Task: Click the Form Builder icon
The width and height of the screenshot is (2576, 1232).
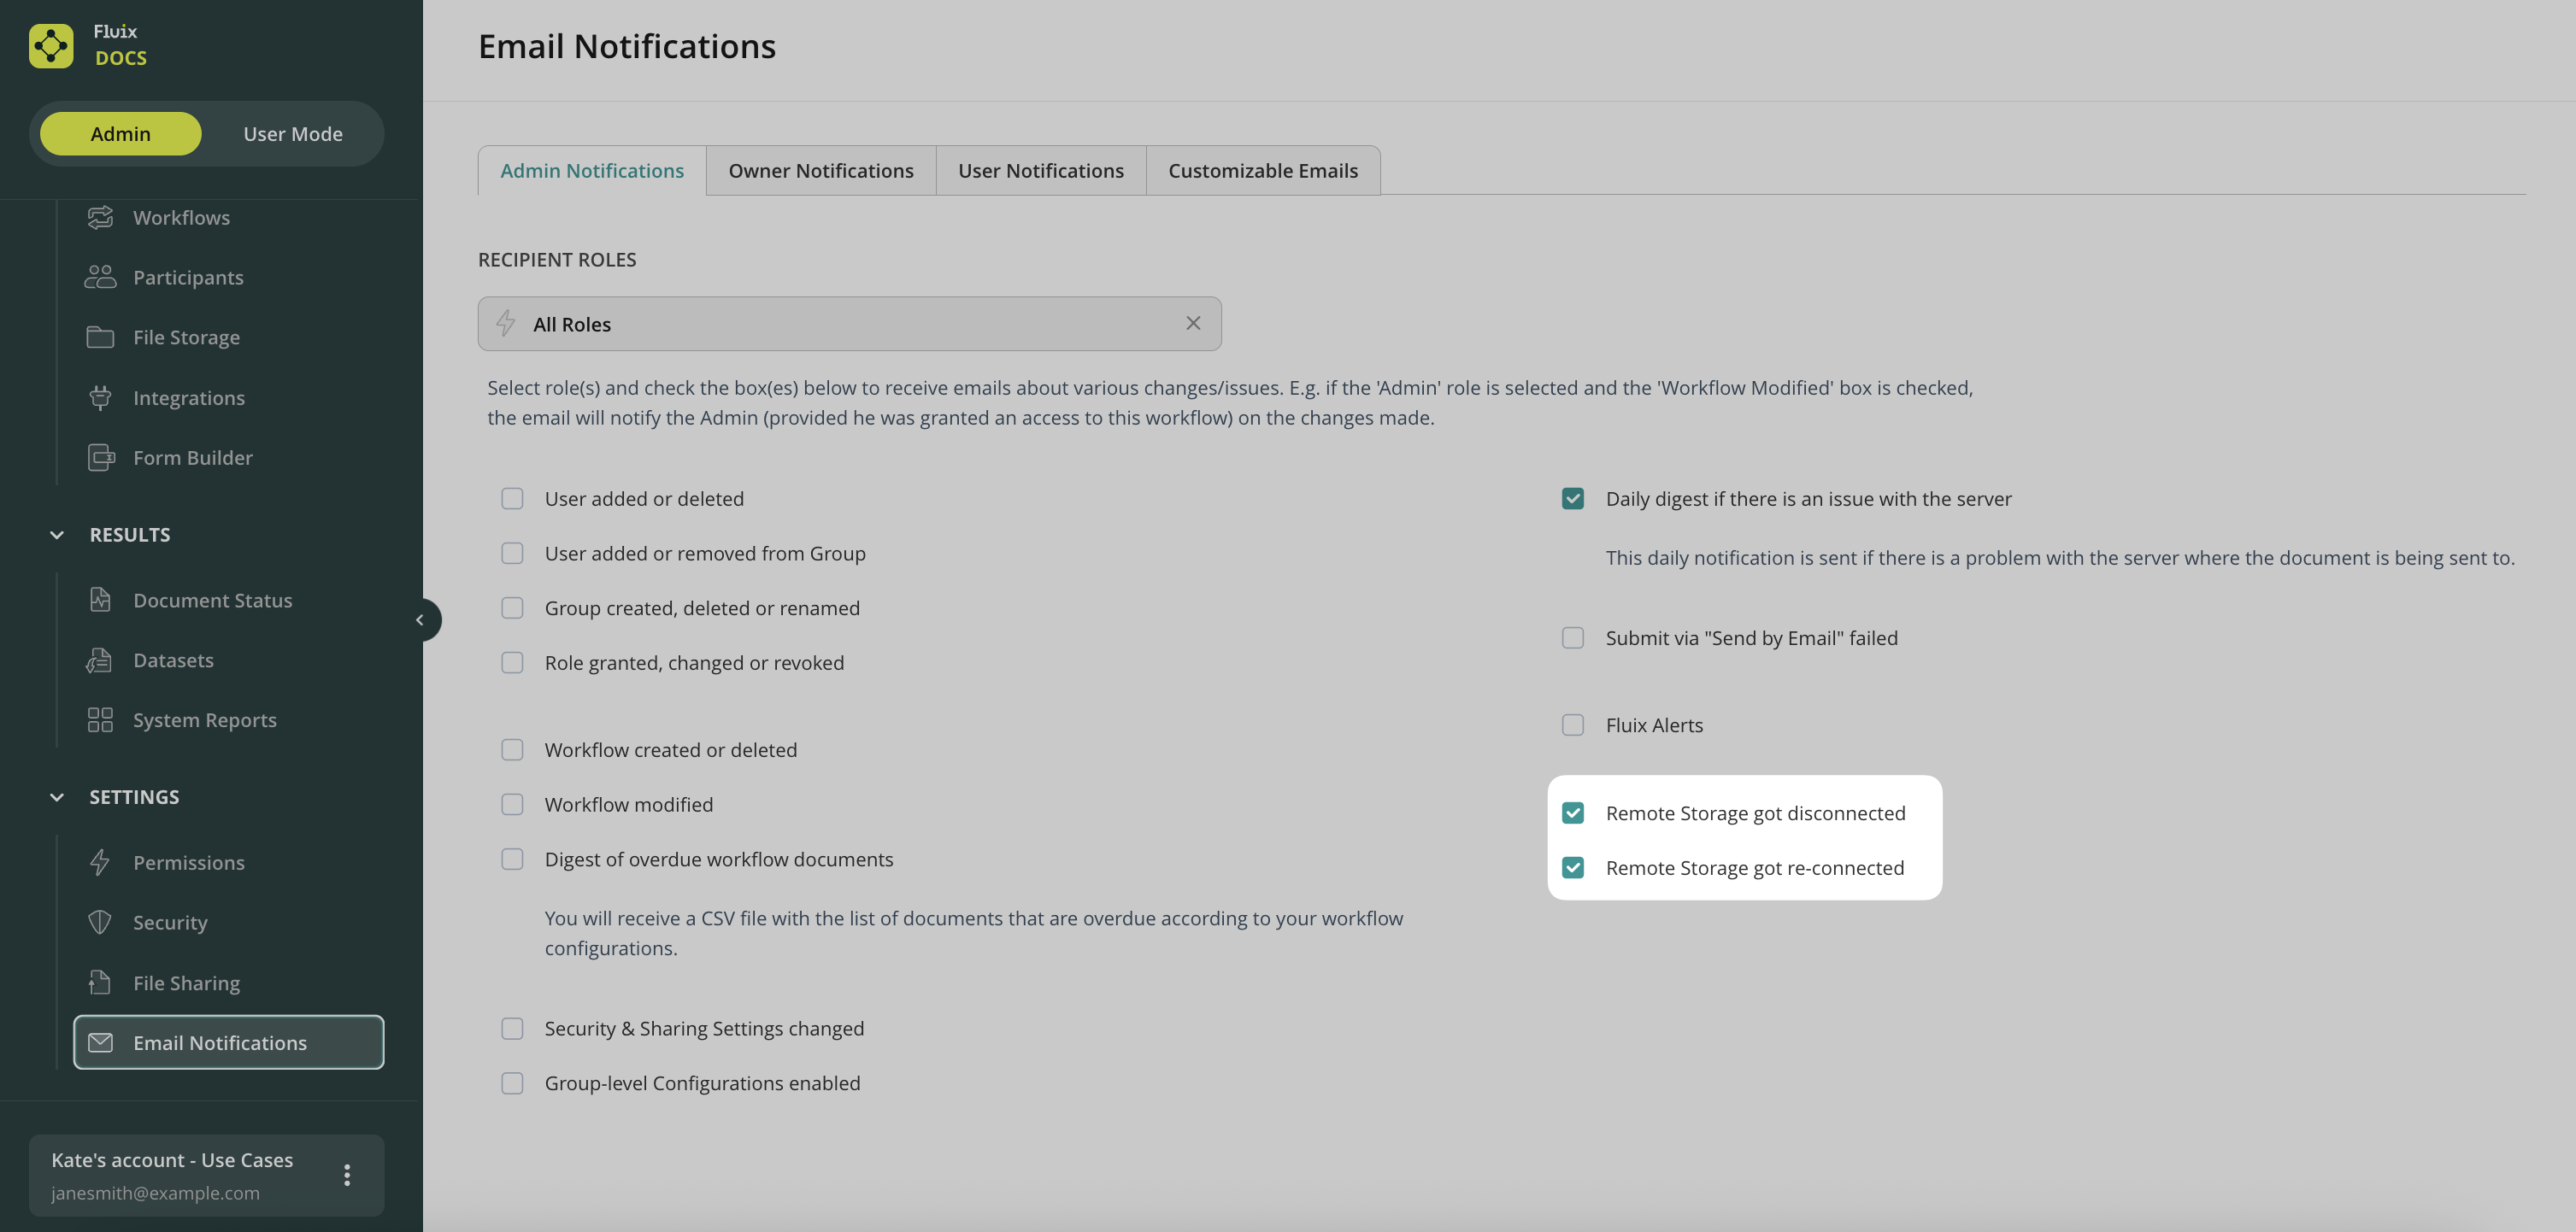Action: 100,457
